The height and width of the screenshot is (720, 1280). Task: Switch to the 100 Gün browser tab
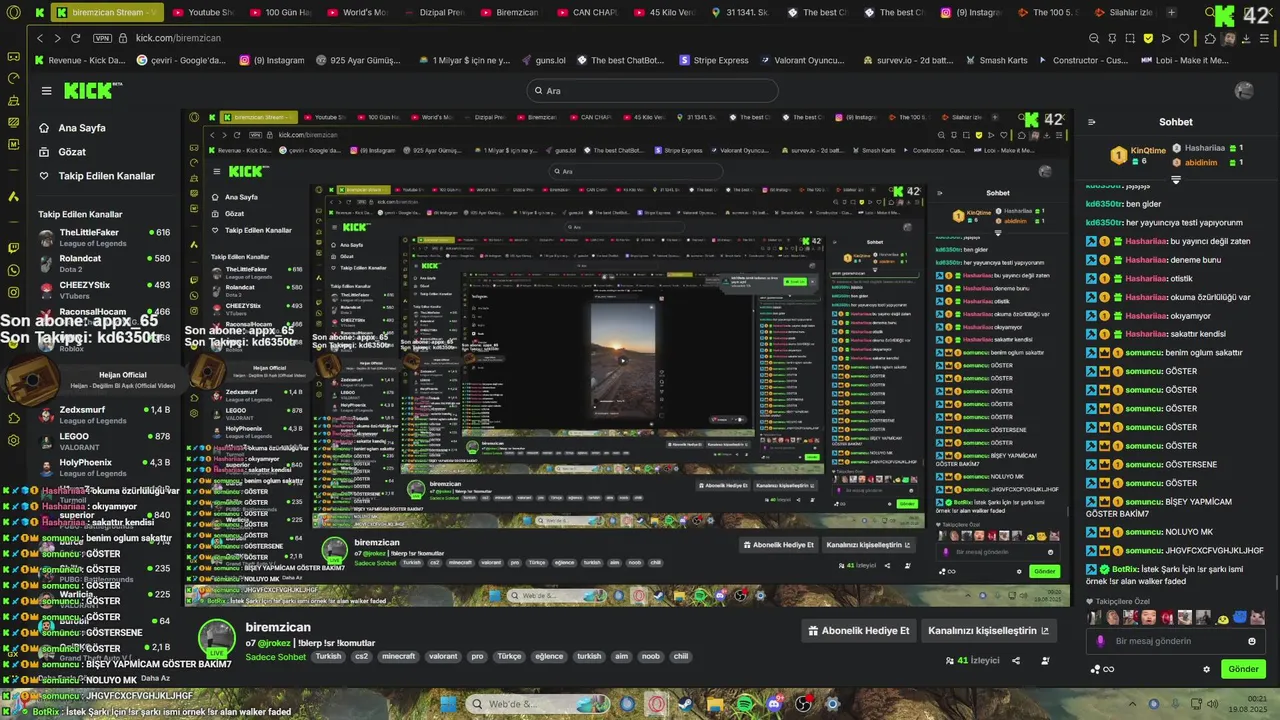click(x=281, y=13)
